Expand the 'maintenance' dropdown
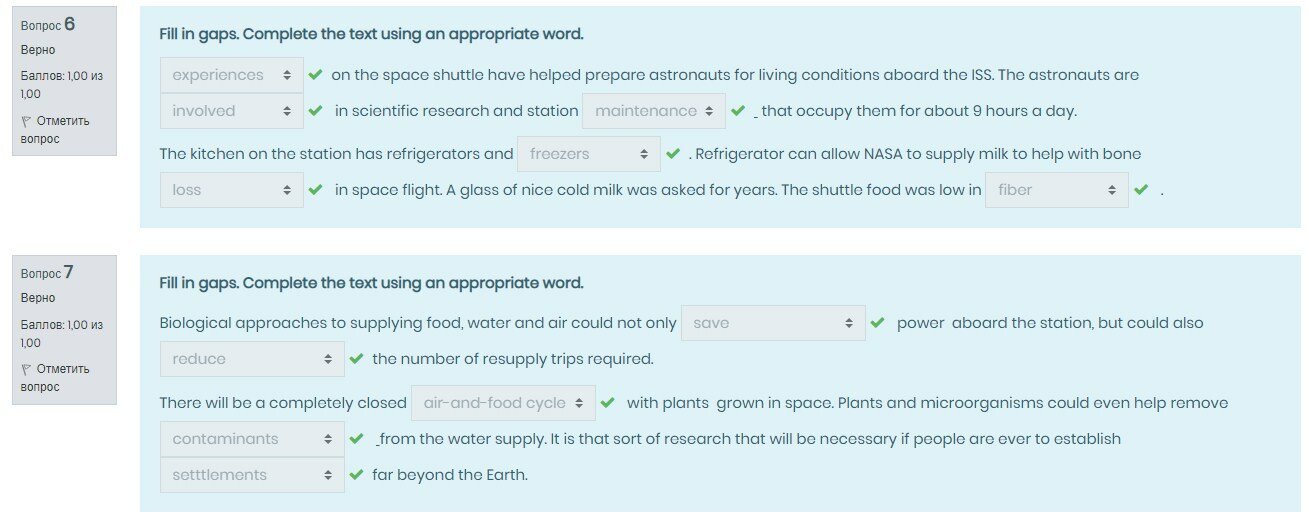 tap(654, 111)
